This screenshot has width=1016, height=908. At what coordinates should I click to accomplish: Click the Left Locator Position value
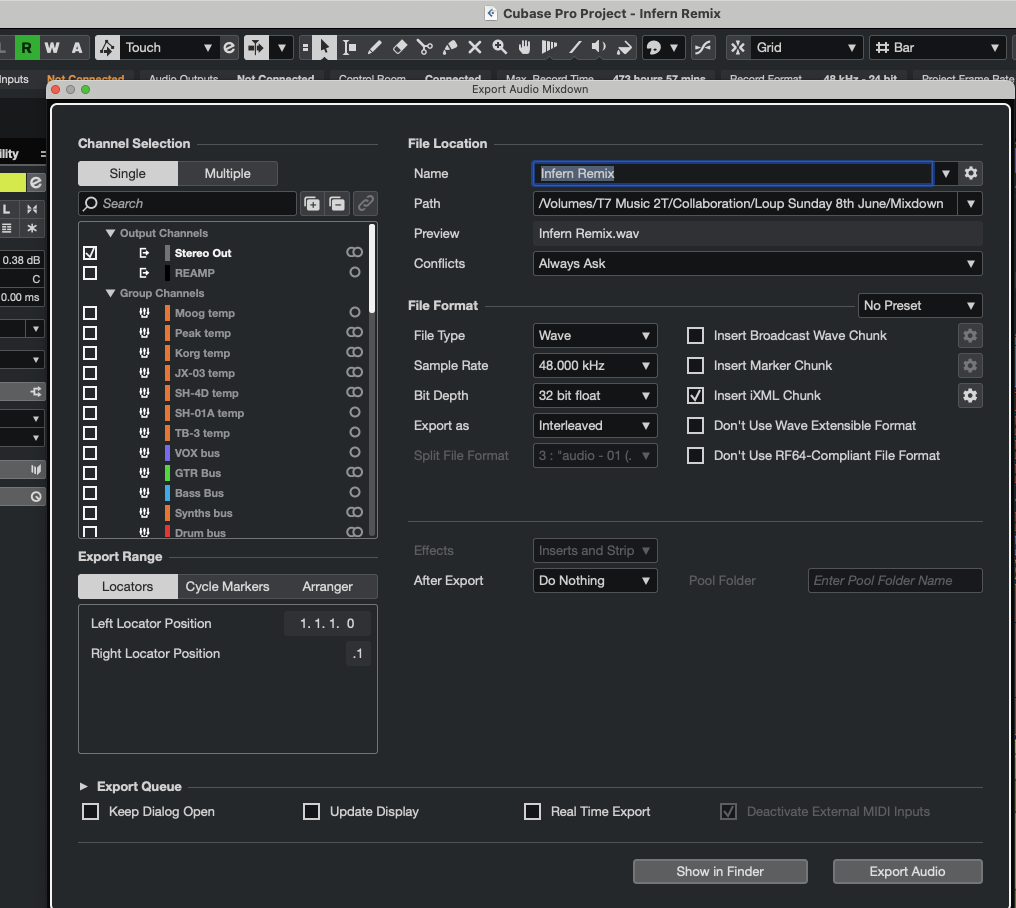tap(327, 623)
